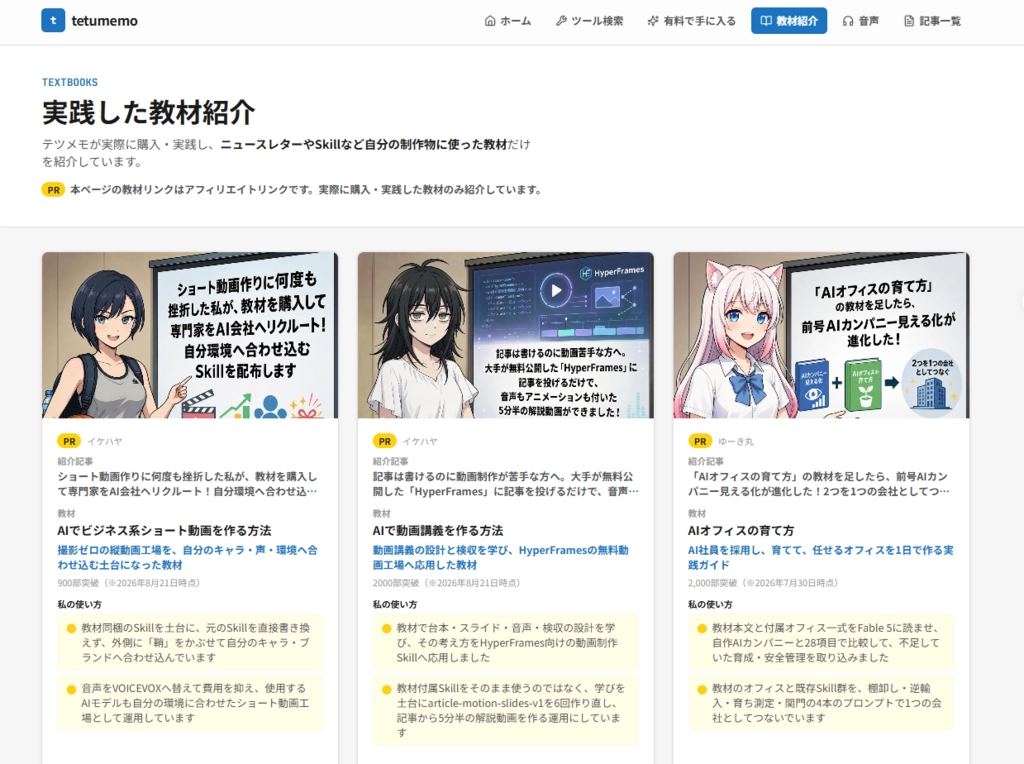Click note 教材のオフィスと既存Skill群を
The width and height of the screenshot is (1024, 764).
821,703
